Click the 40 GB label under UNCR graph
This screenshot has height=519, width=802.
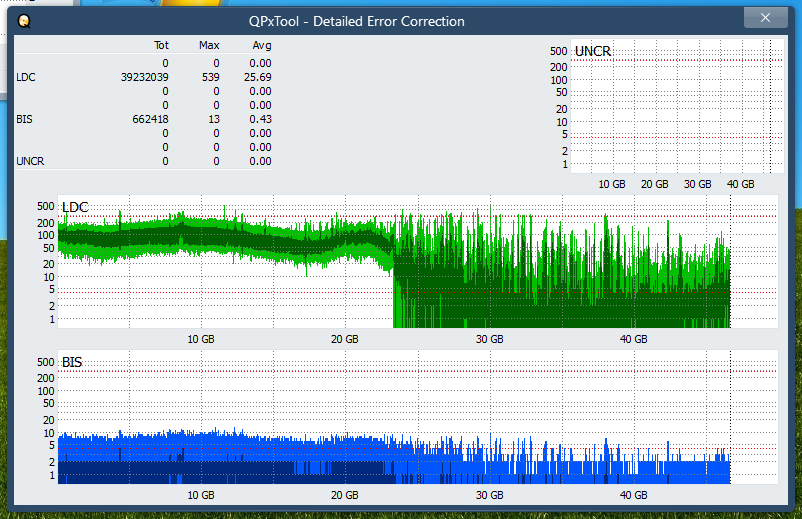[740, 184]
